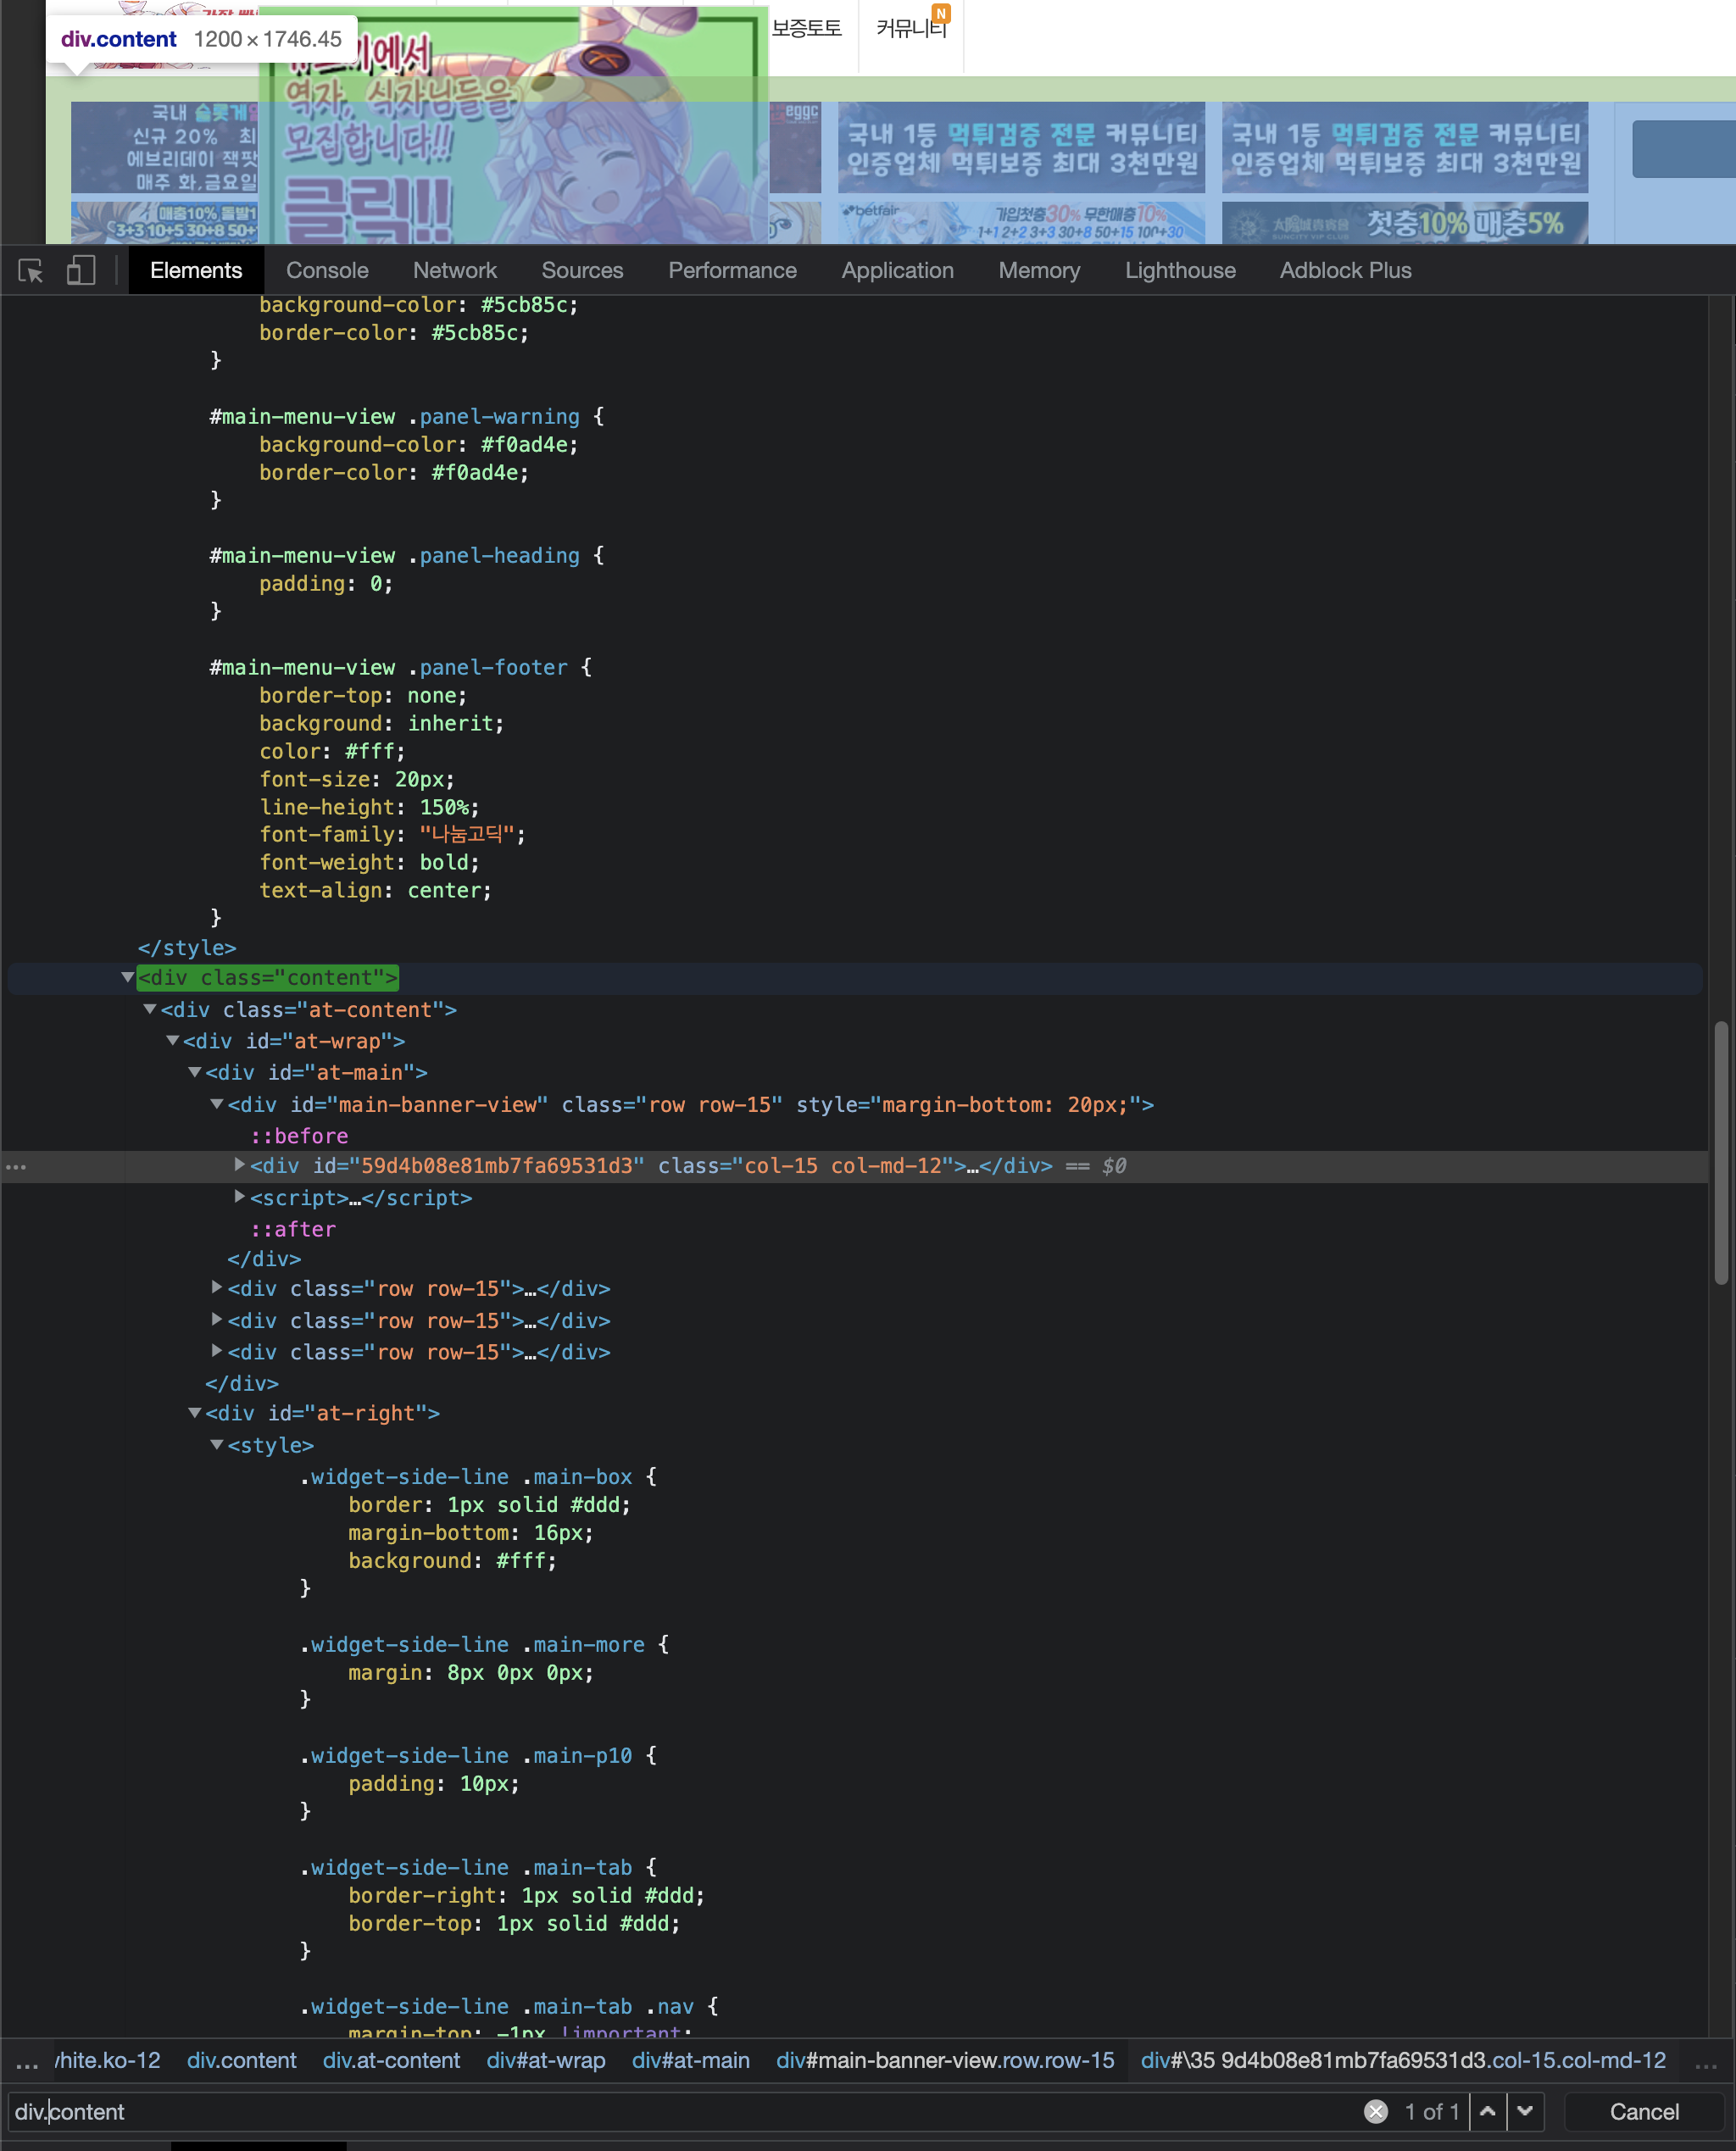Click the 커뮤니티 menu item on the page
1736x2151 pixels.
pos(911,29)
